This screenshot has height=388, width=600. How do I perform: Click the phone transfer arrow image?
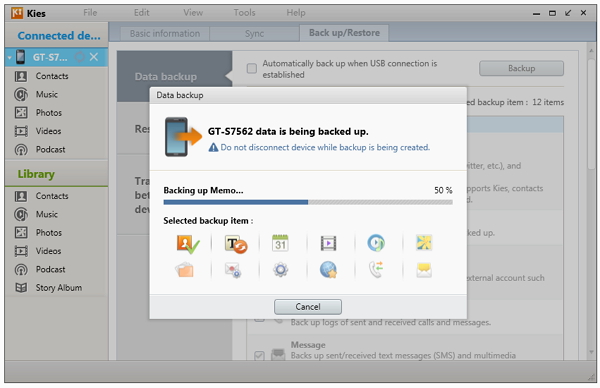(x=183, y=137)
